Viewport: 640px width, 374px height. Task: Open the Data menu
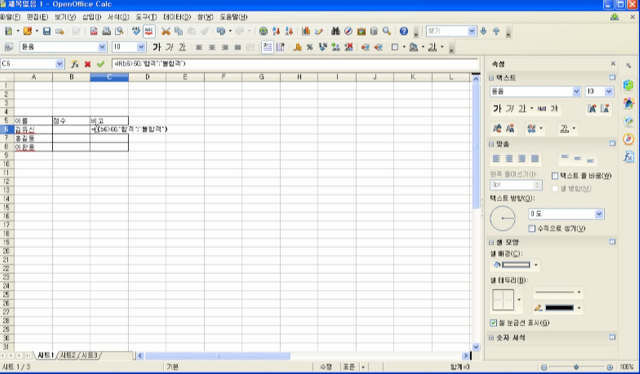click(177, 17)
